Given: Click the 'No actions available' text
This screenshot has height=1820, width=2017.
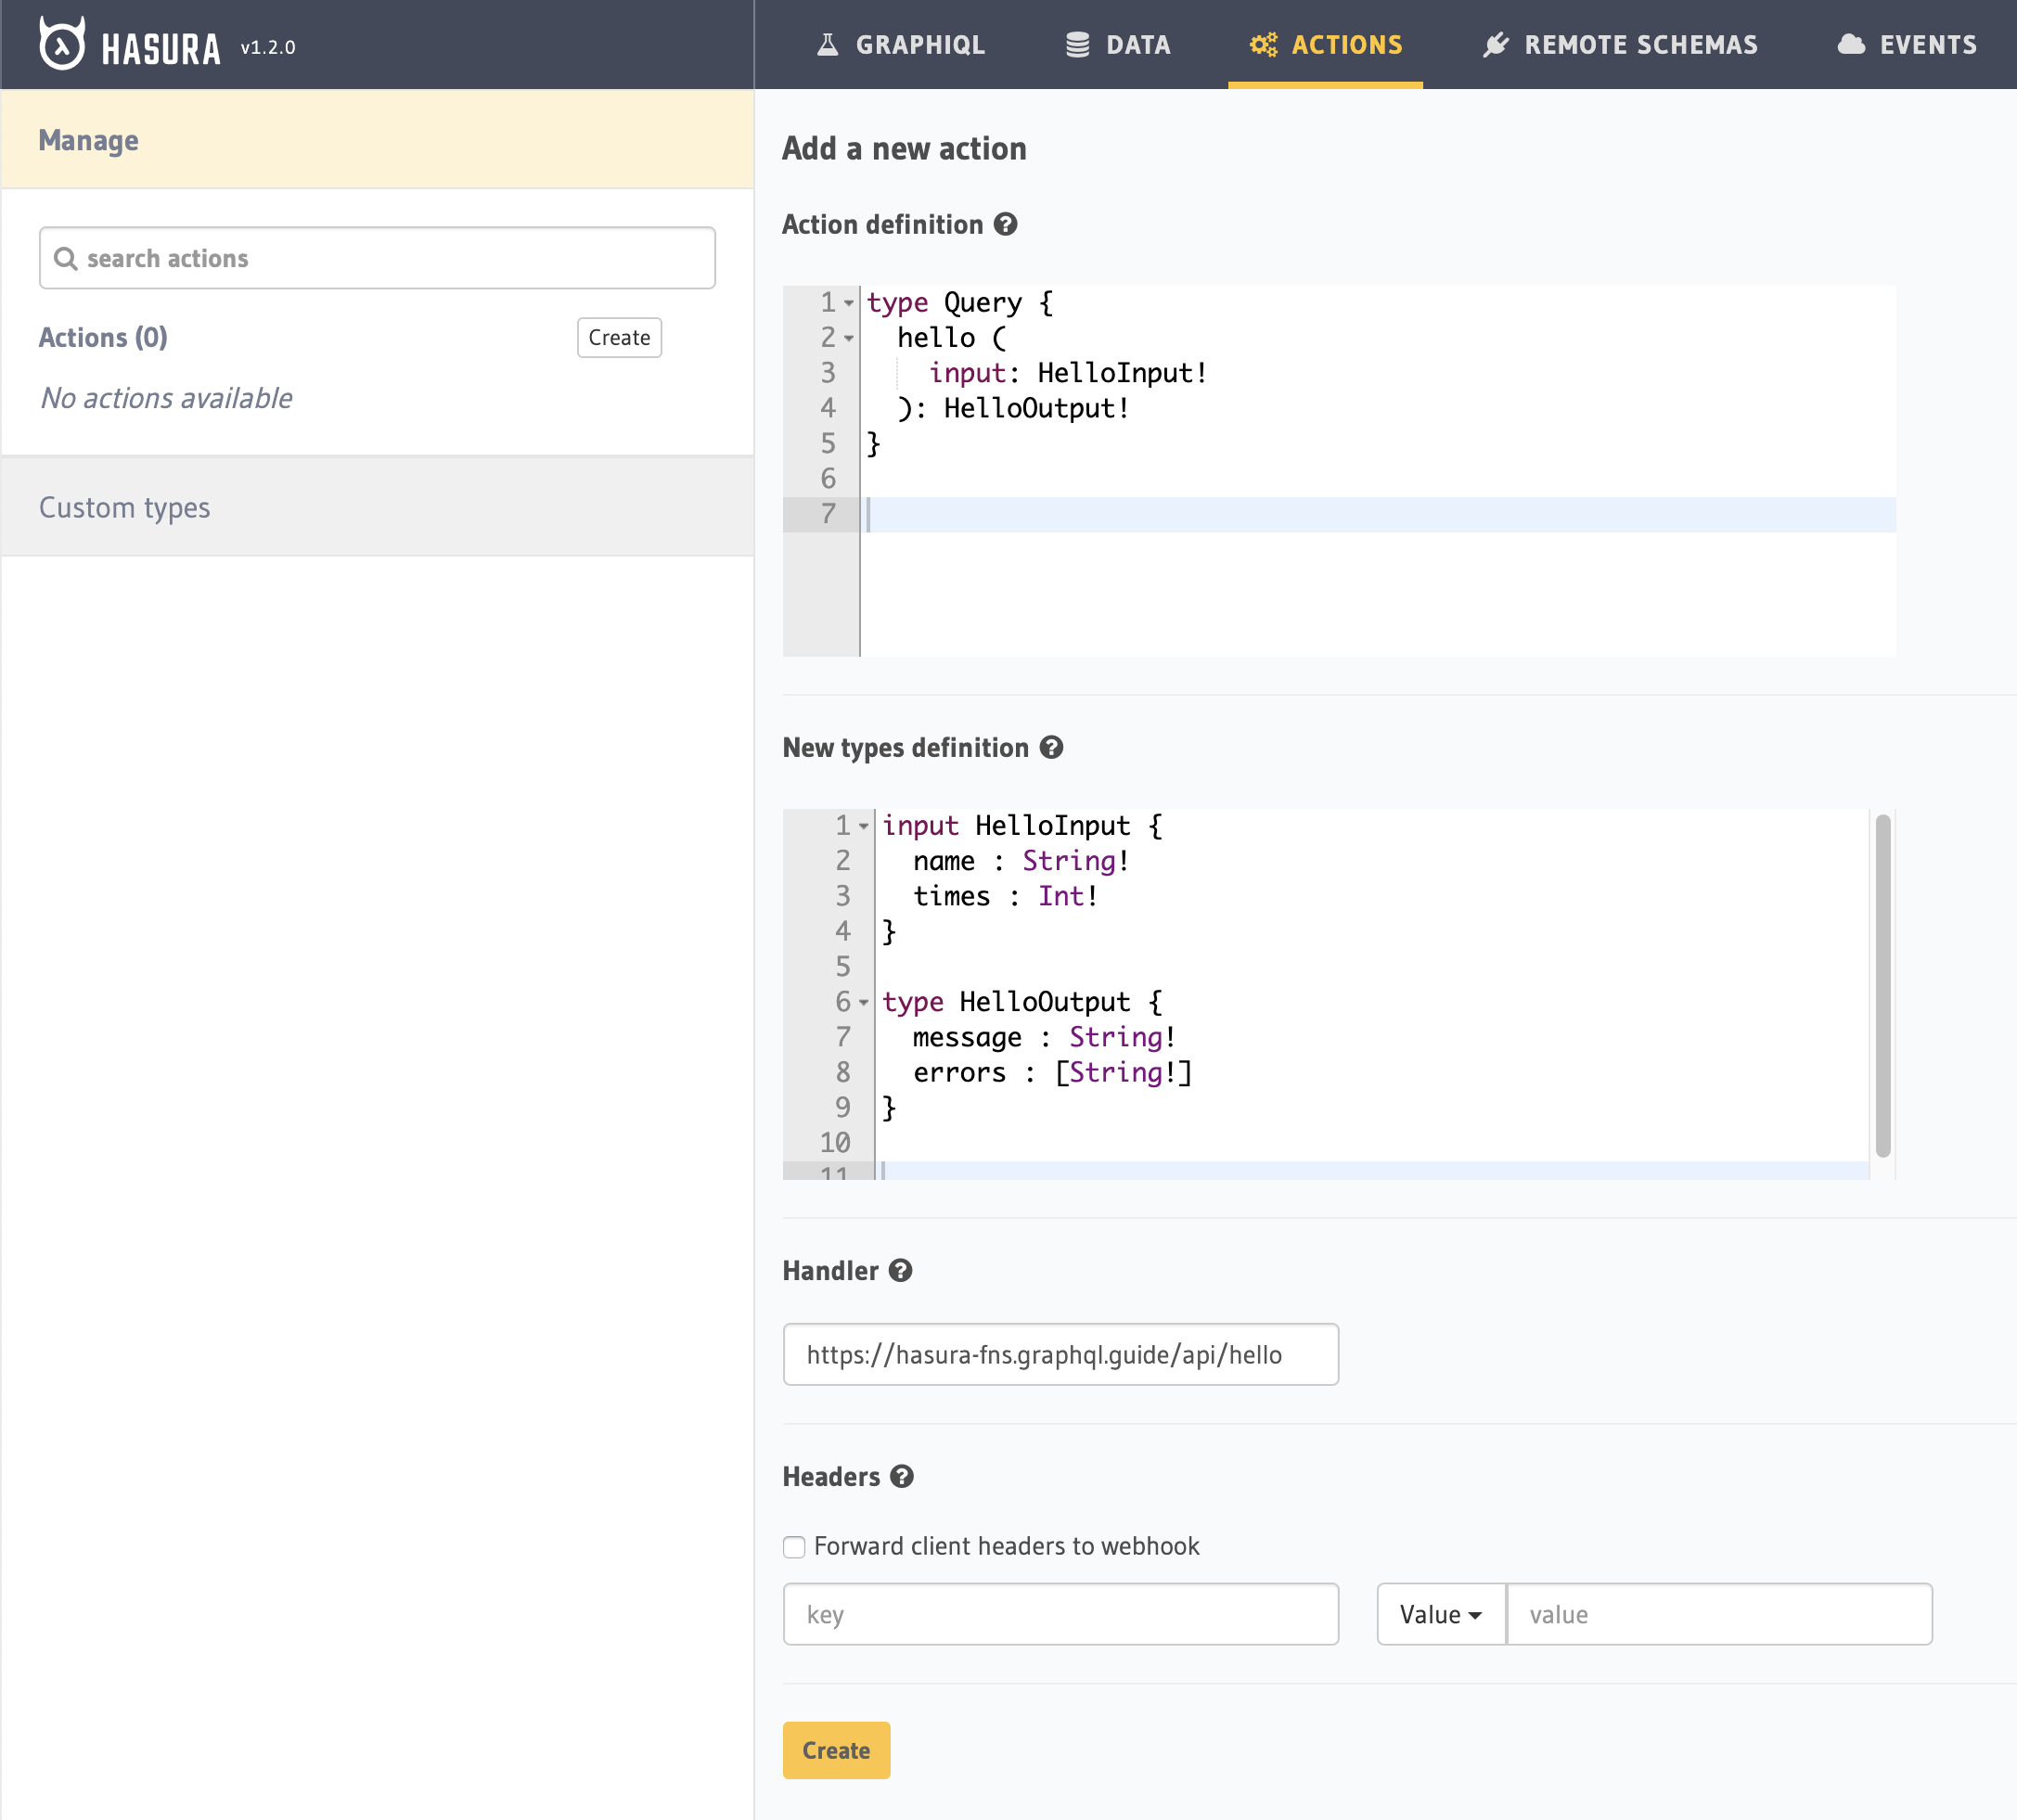Looking at the screenshot, I should point(166,398).
